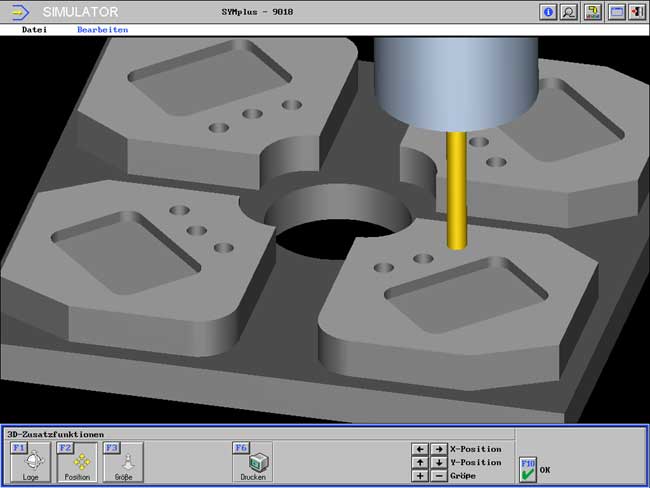This screenshot has width=650, height=488.
Task: Click the magnifier search icon in title bar
Action: click(569, 12)
